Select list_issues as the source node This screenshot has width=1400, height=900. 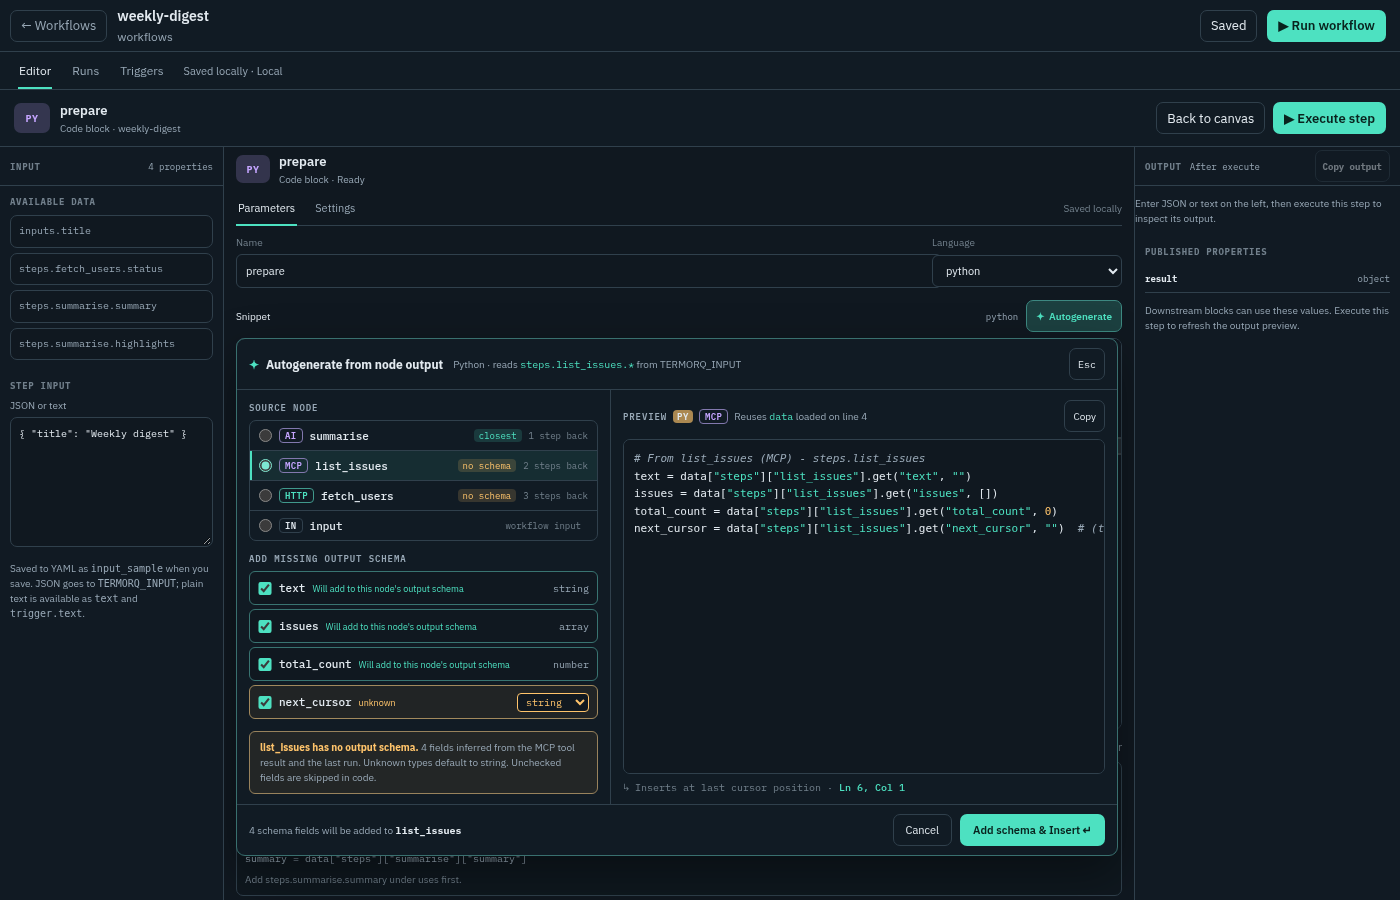coord(265,466)
